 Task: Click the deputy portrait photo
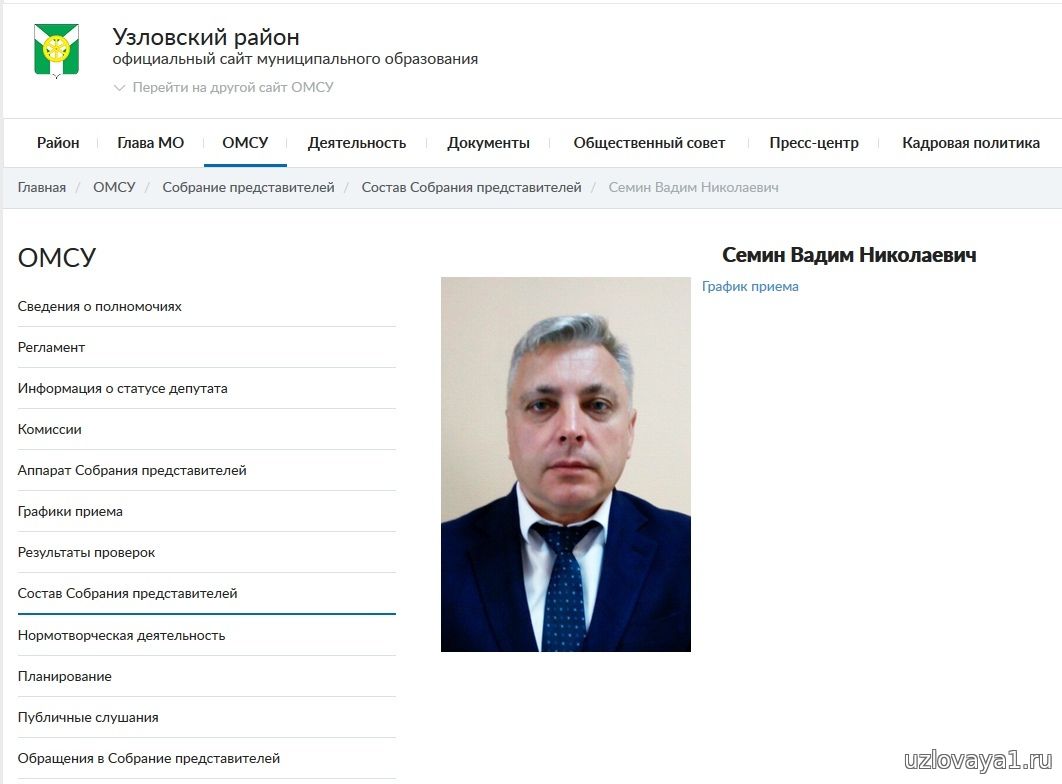tap(566, 464)
